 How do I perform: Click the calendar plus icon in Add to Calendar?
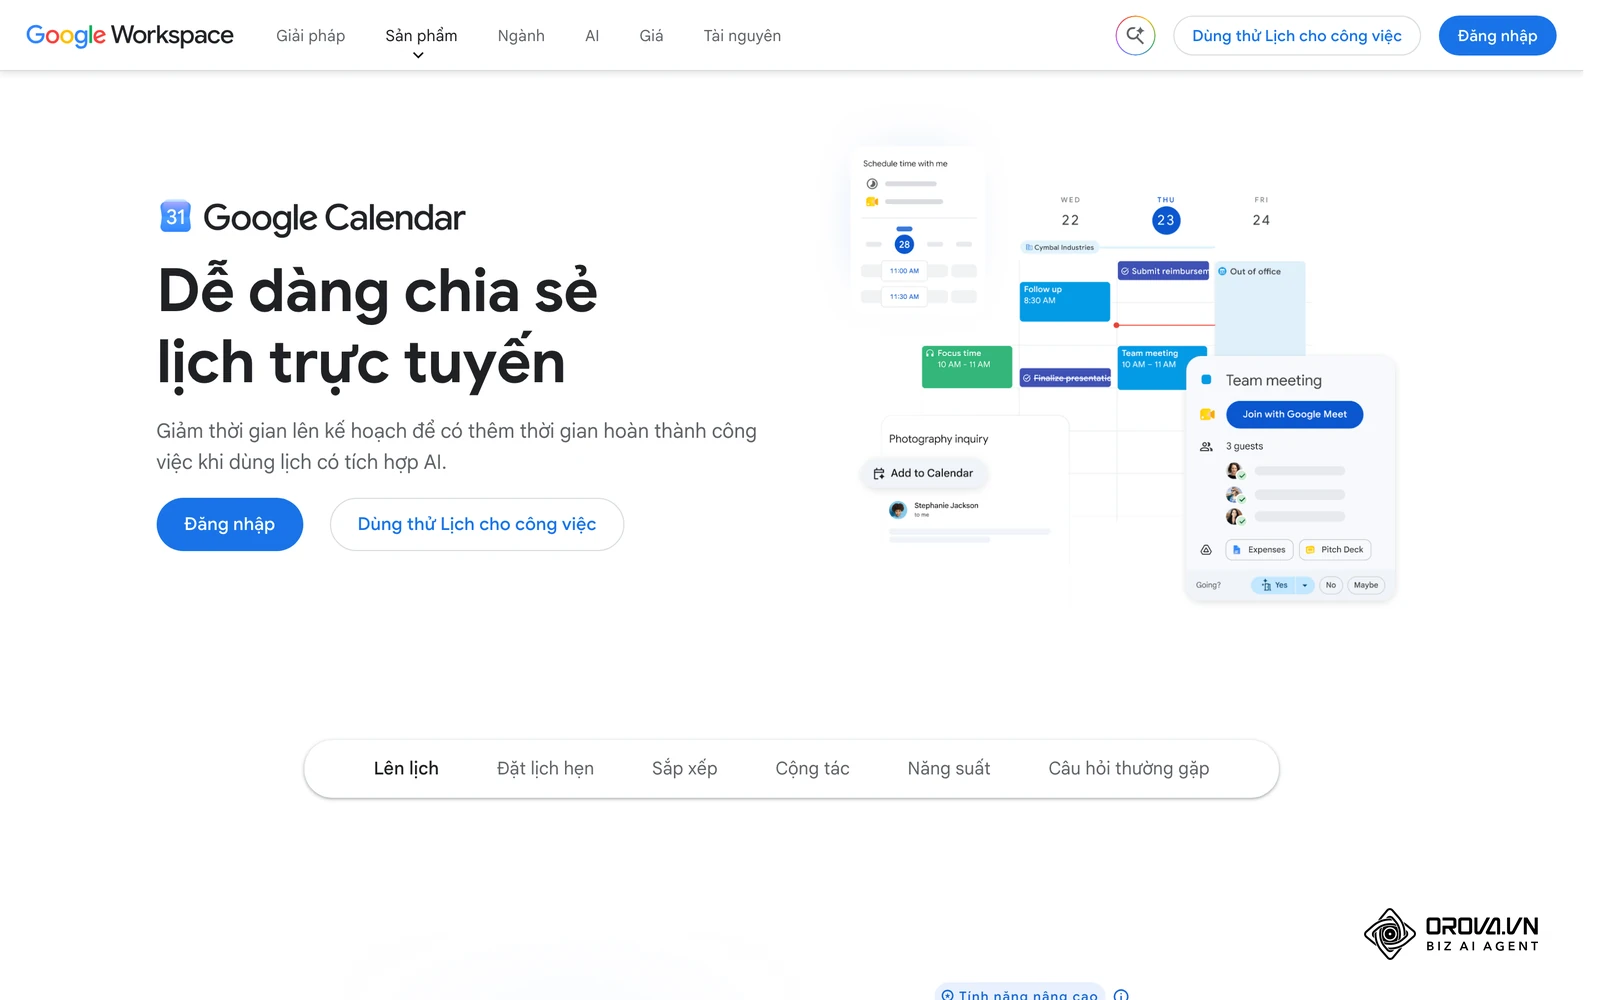[x=879, y=474]
